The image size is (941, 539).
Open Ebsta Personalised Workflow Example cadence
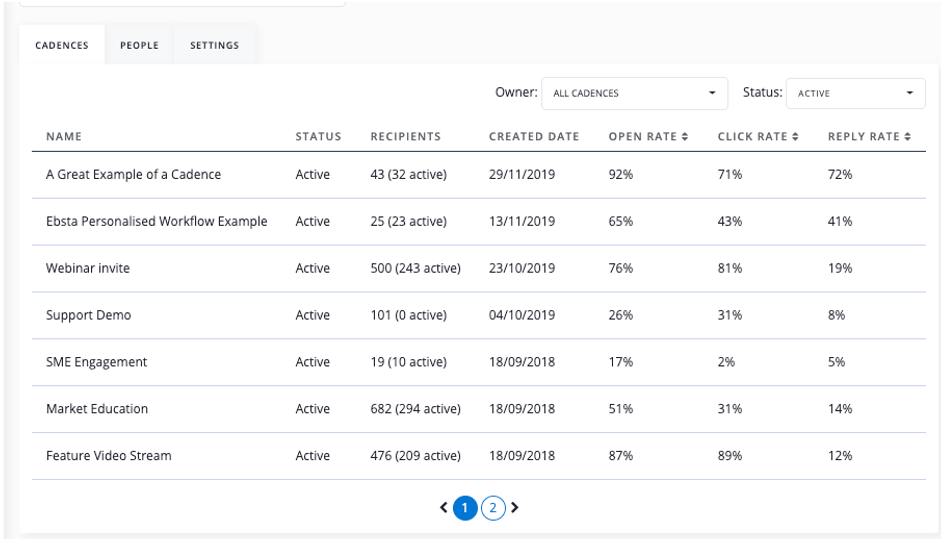[x=156, y=222]
